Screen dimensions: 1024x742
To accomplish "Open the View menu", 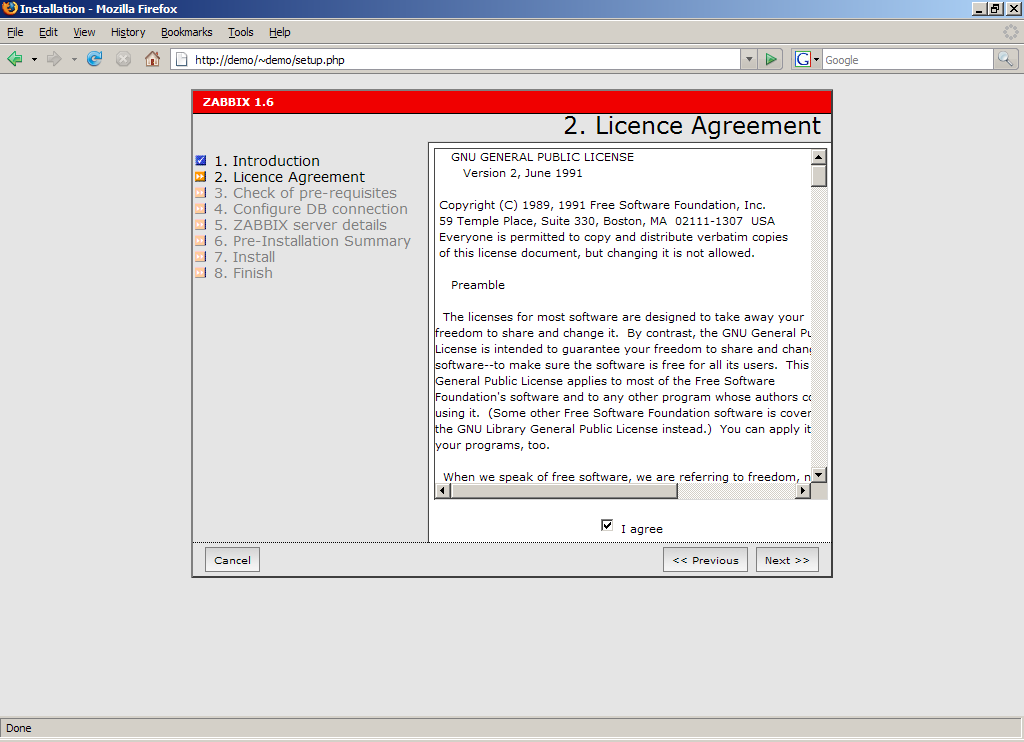I will tap(84, 32).
